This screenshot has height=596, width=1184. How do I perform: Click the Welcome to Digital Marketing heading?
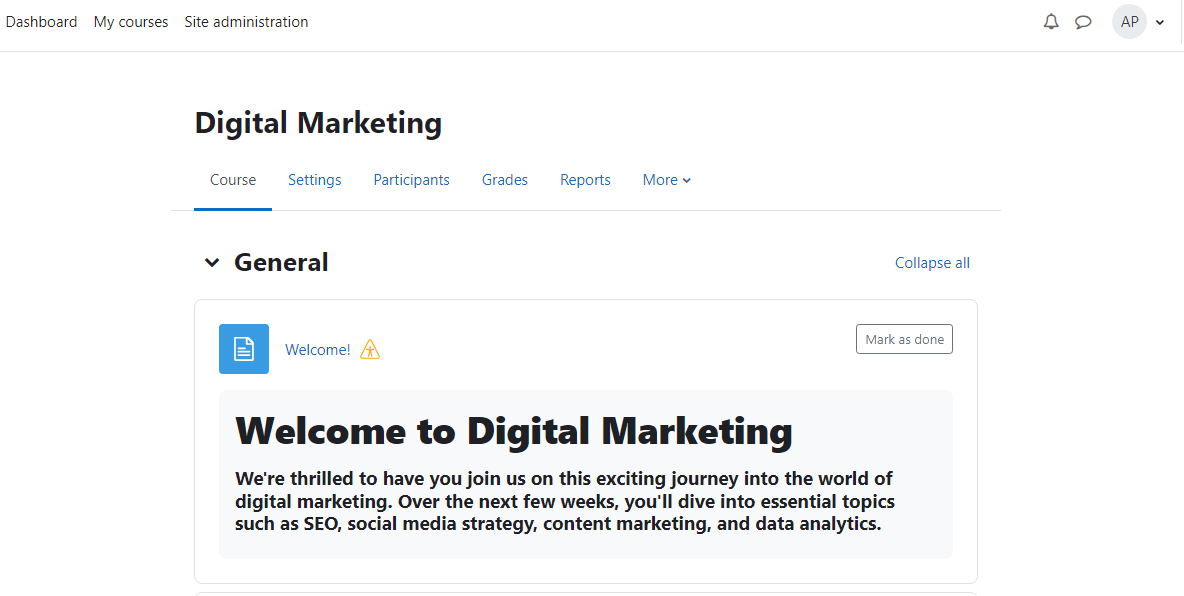[x=514, y=431]
